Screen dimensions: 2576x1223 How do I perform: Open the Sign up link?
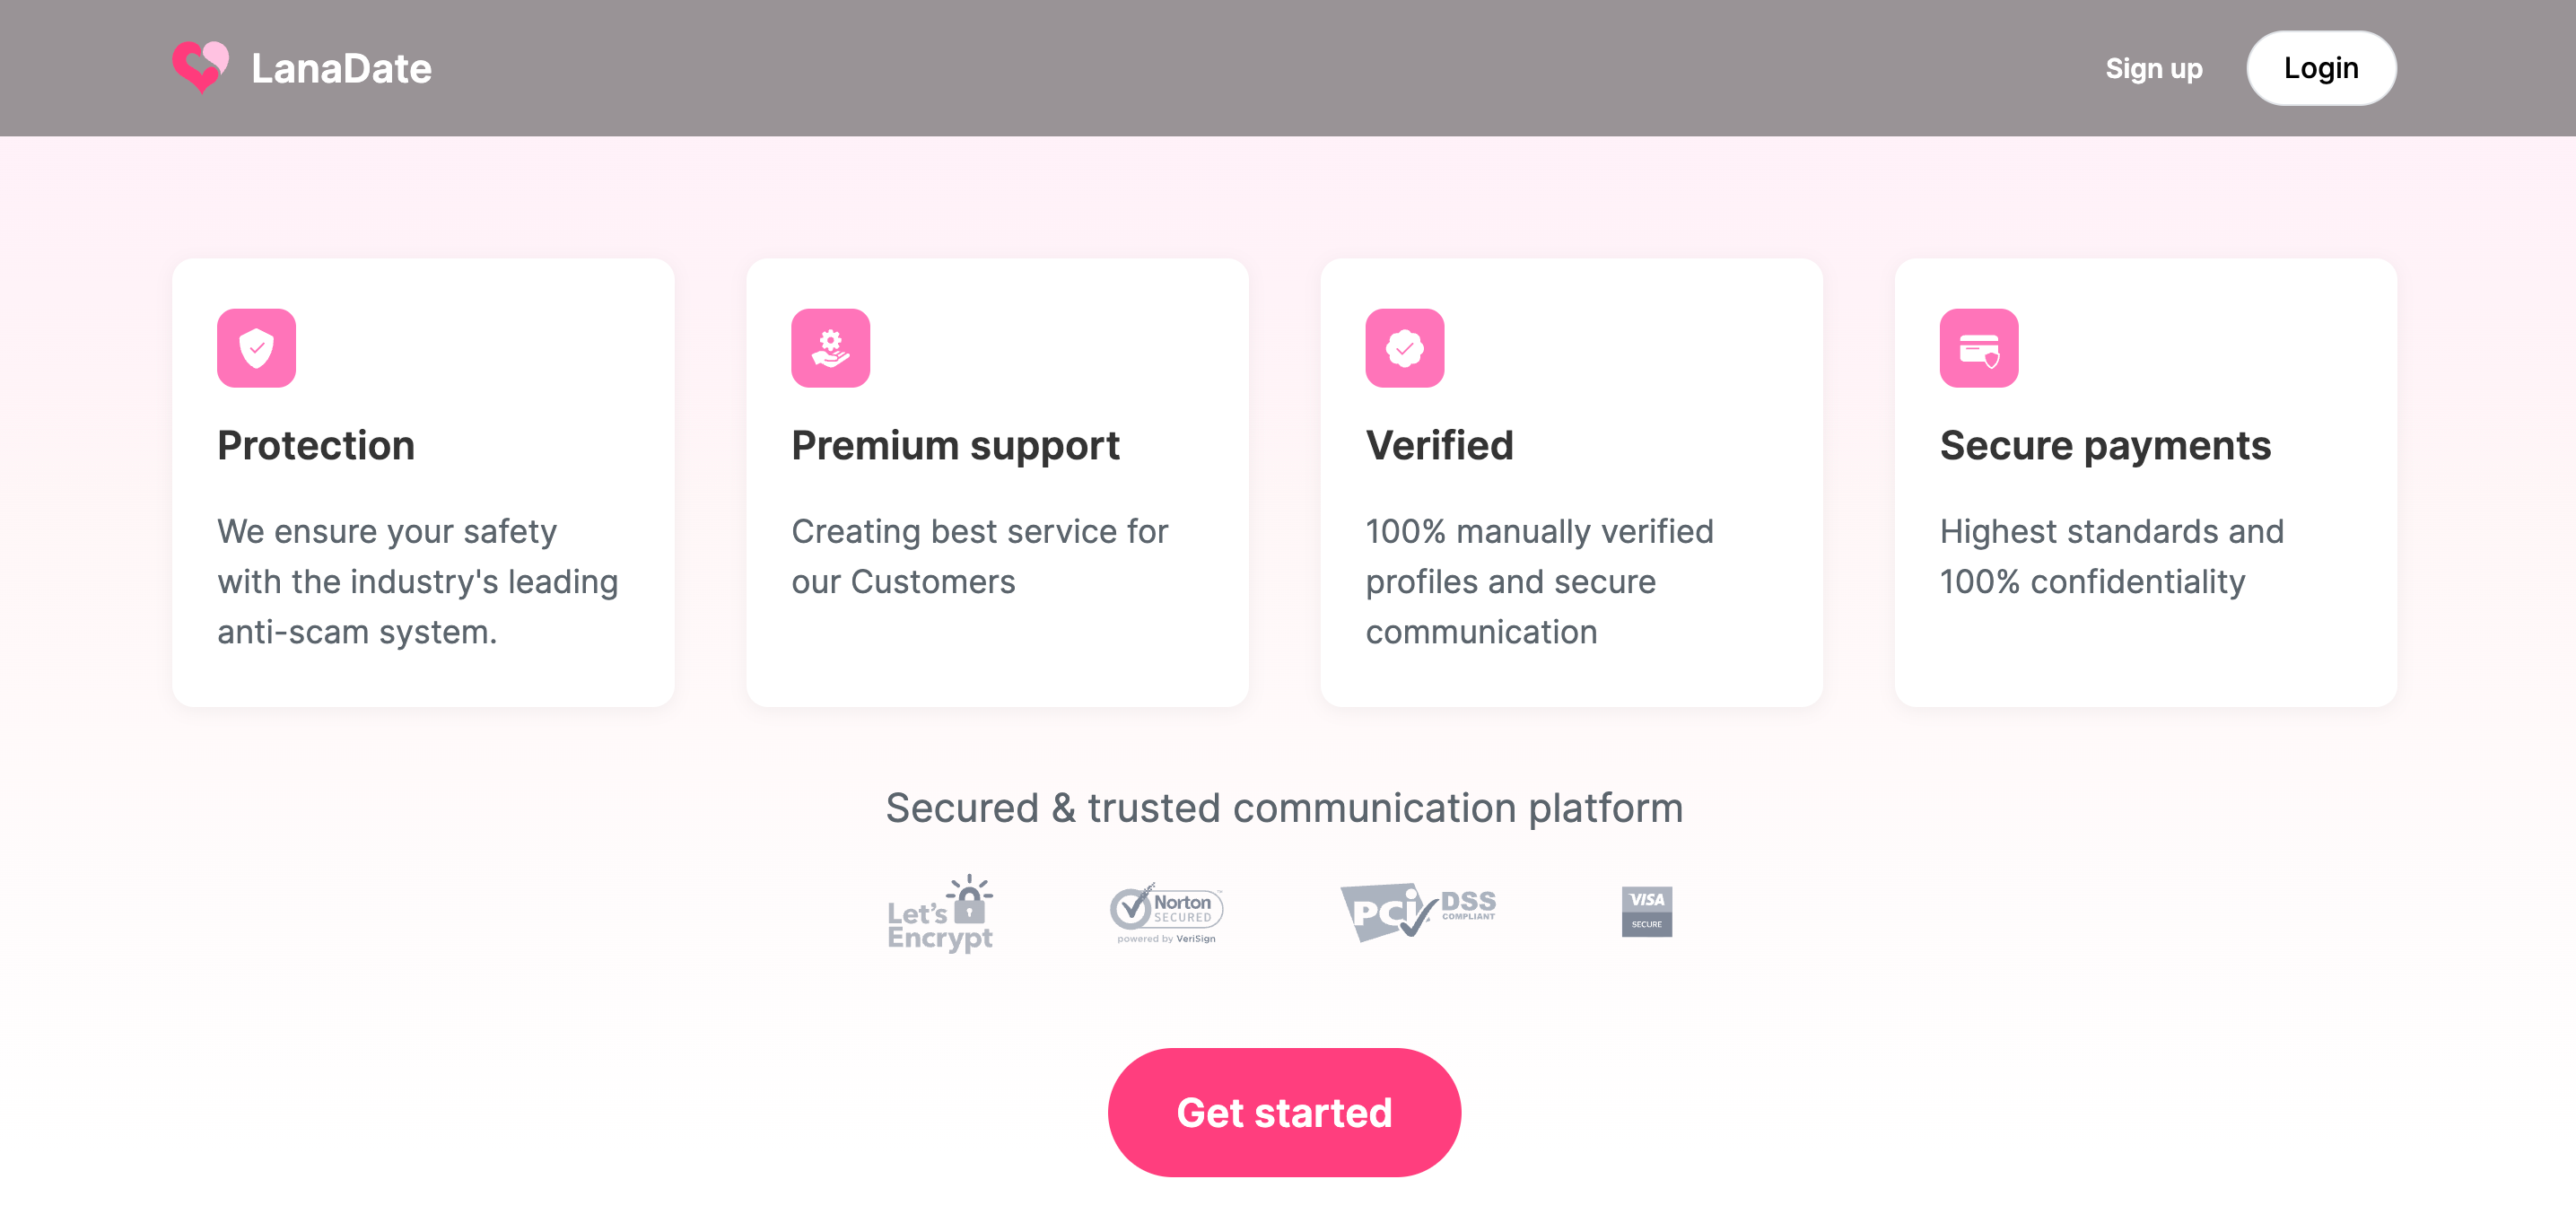pos(2153,68)
